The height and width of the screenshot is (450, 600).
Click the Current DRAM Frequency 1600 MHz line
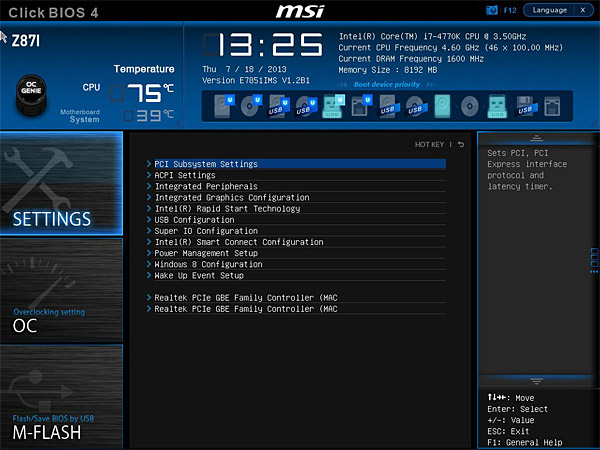411,59
